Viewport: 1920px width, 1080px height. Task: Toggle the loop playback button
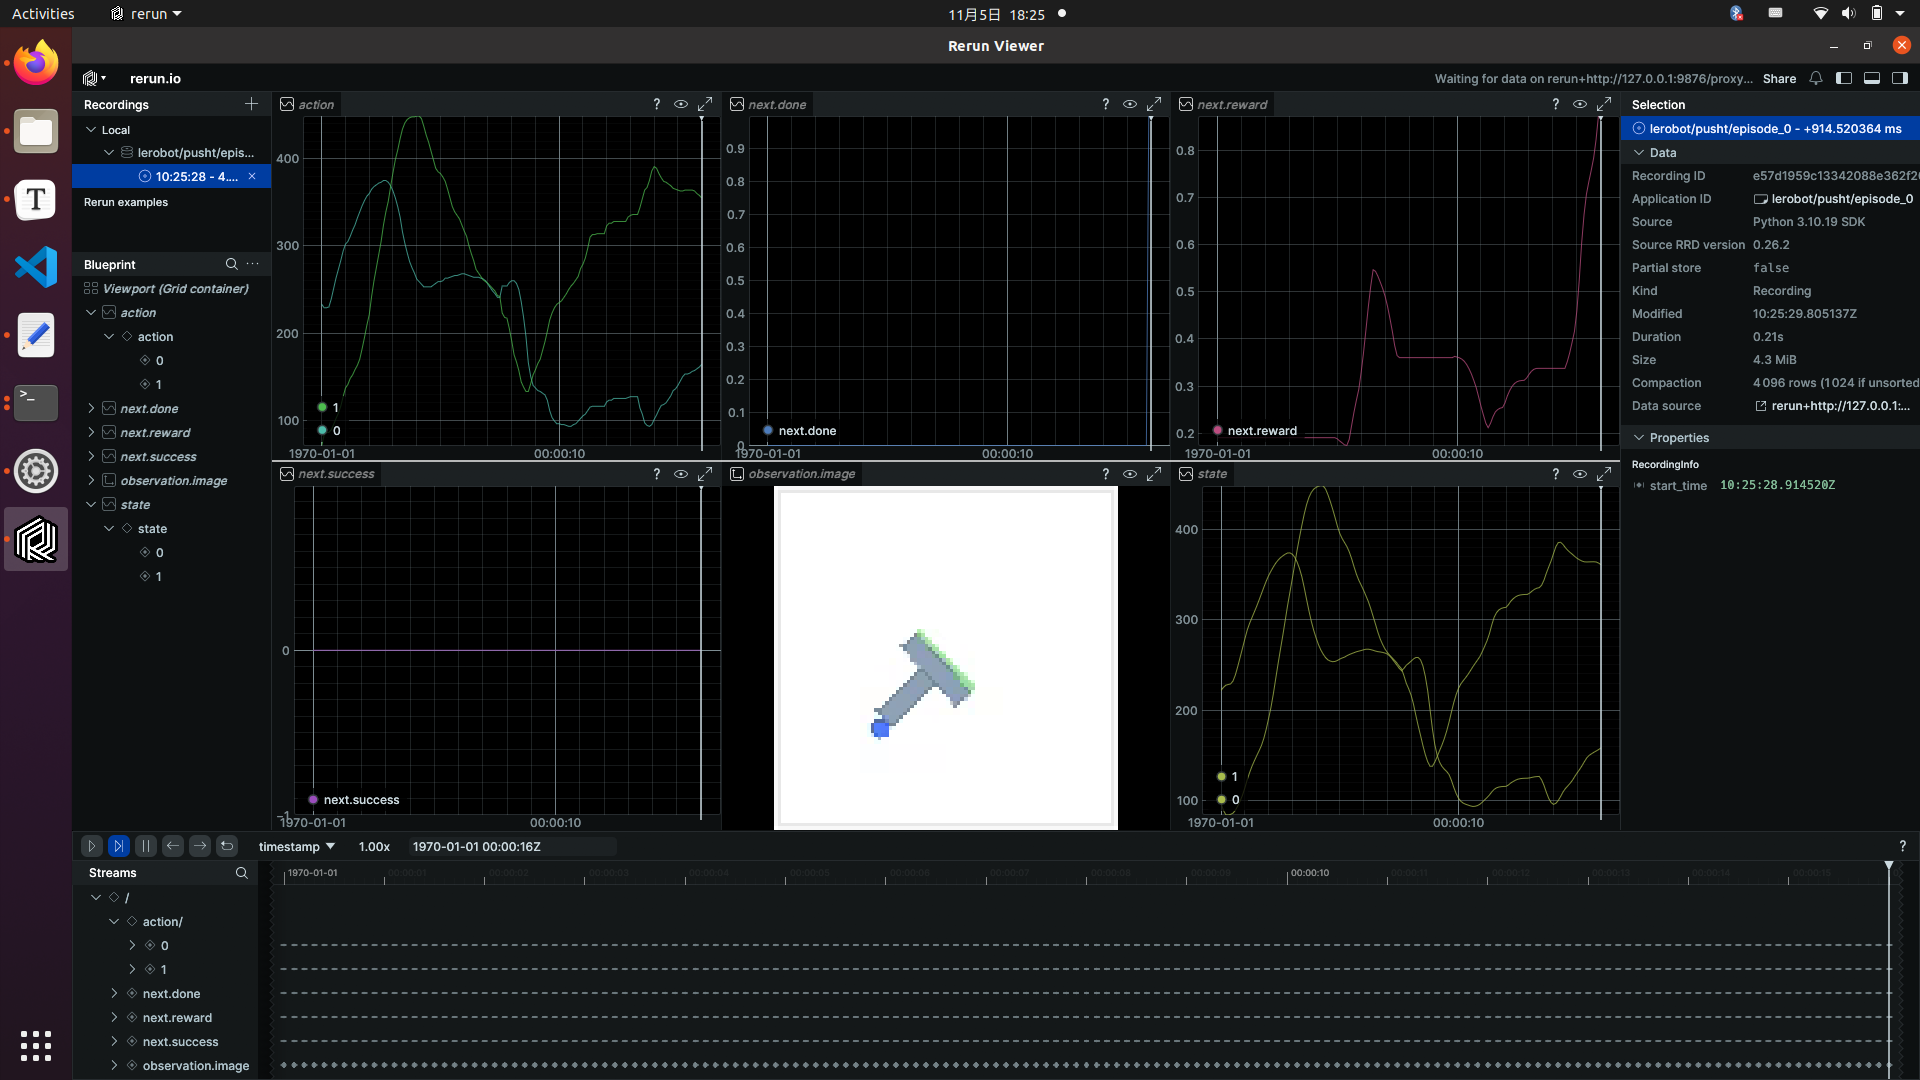(227, 846)
